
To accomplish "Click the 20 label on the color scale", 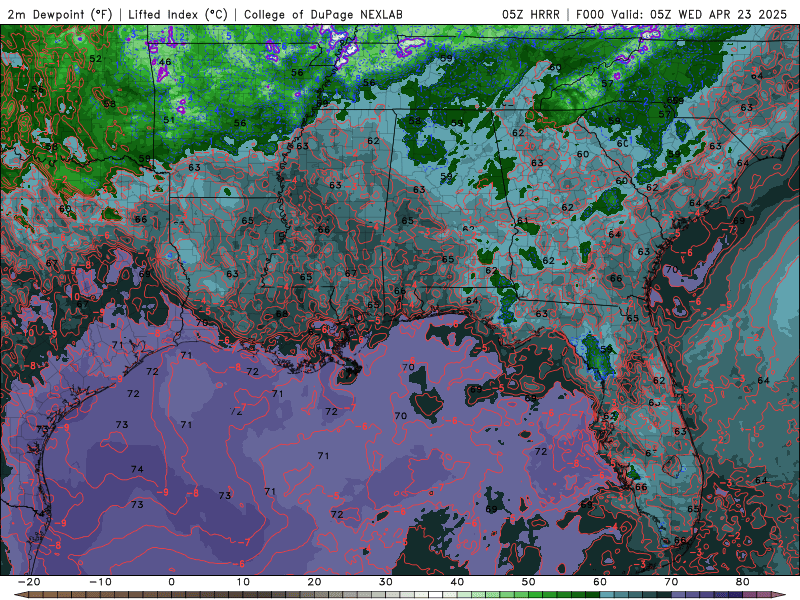I will point(314,582).
